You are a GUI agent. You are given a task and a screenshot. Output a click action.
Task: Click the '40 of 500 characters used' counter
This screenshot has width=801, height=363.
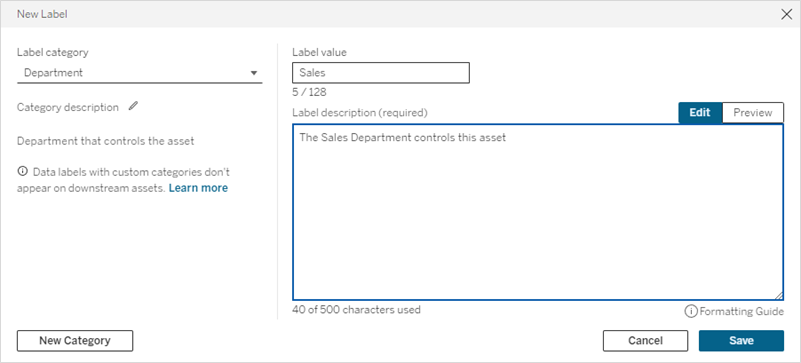pyautogui.click(x=357, y=309)
